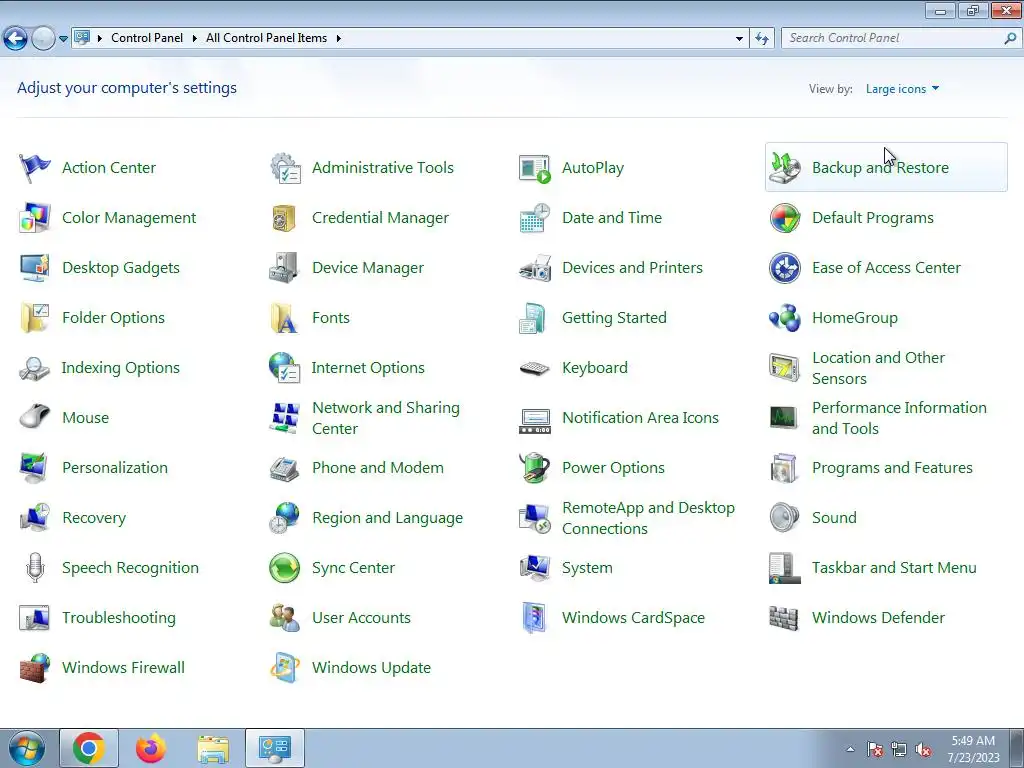Open the System link
The image size is (1024, 768).
(x=587, y=568)
